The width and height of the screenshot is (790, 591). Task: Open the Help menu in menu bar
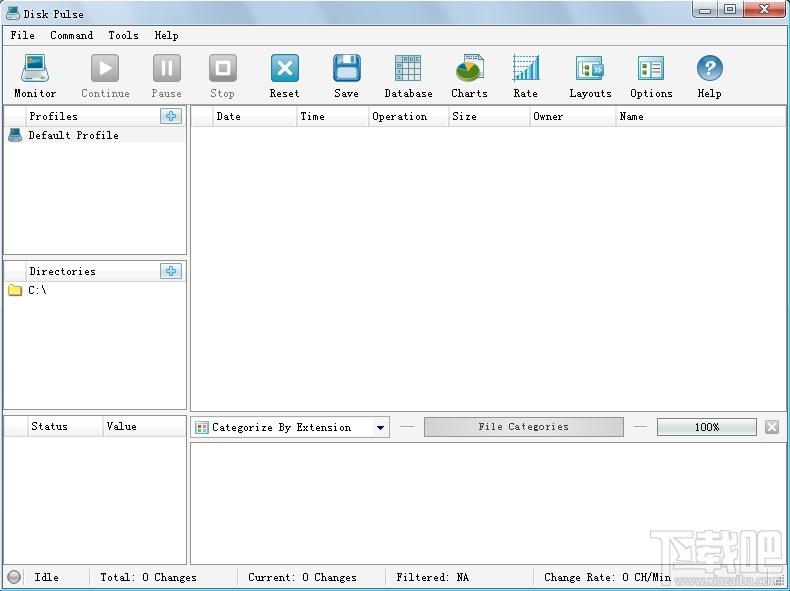pyautogui.click(x=166, y=35)
